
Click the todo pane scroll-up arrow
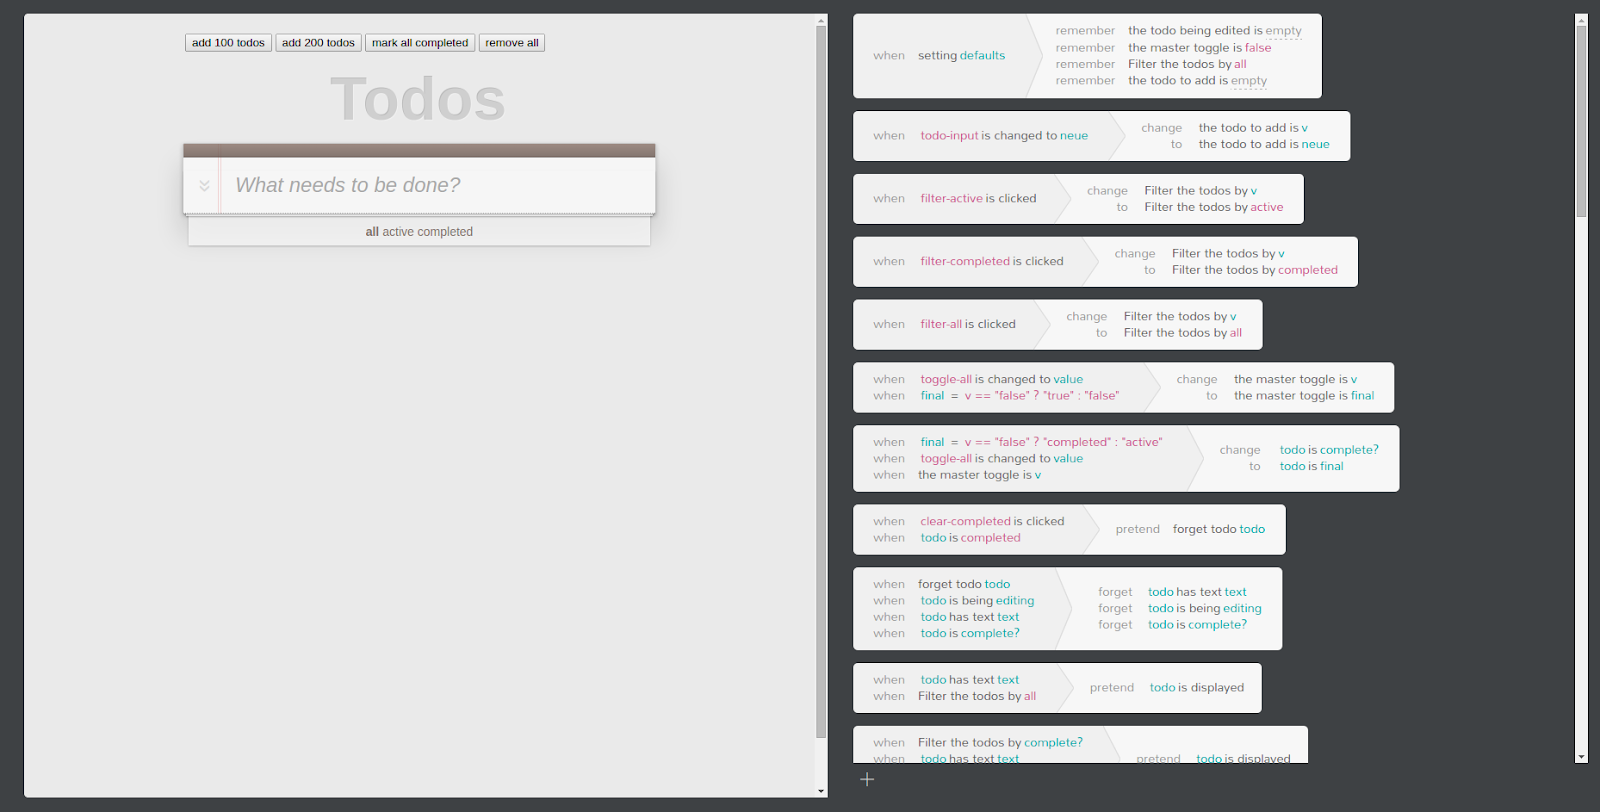click(x=821, y=20)
